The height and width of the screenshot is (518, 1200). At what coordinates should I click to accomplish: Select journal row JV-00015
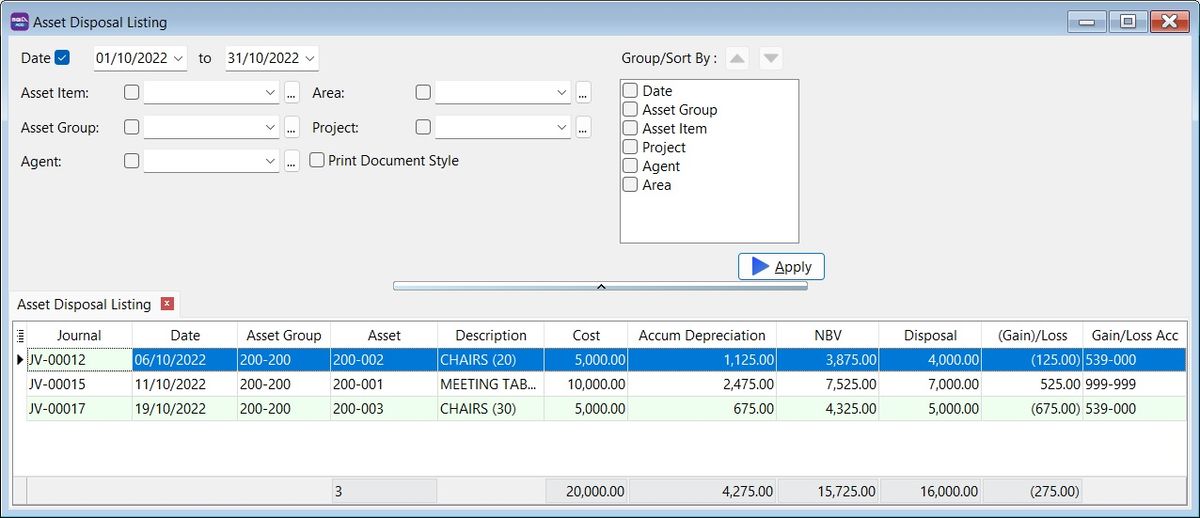(78, 384)
